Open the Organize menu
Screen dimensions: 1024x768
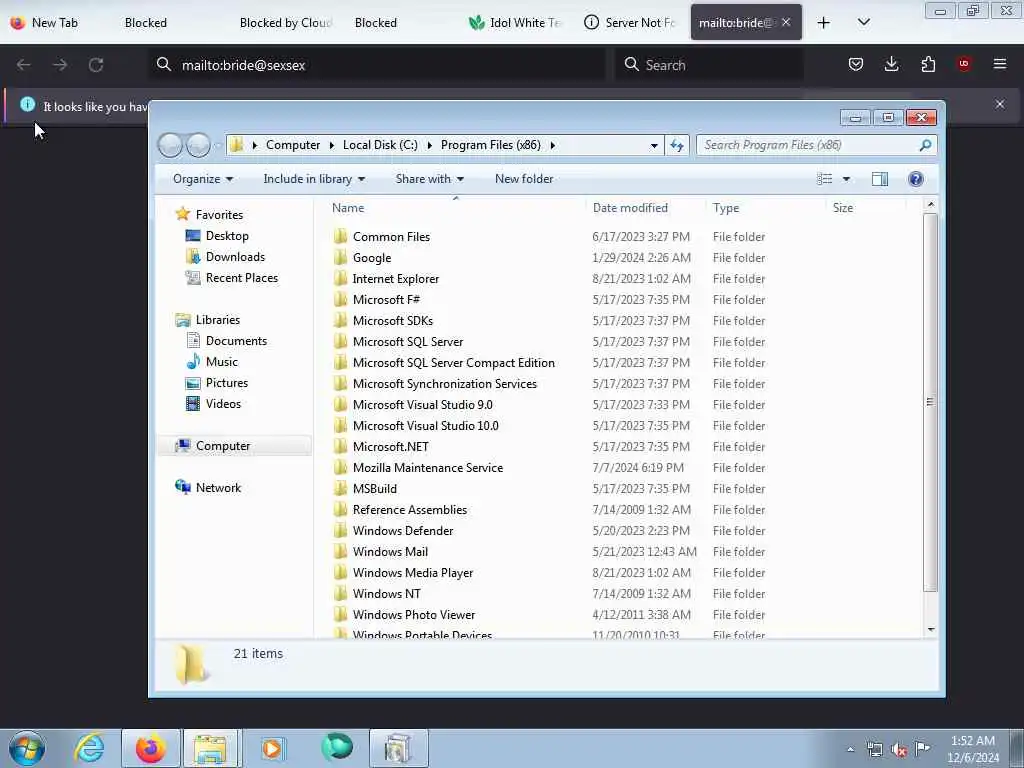(202, 179)
